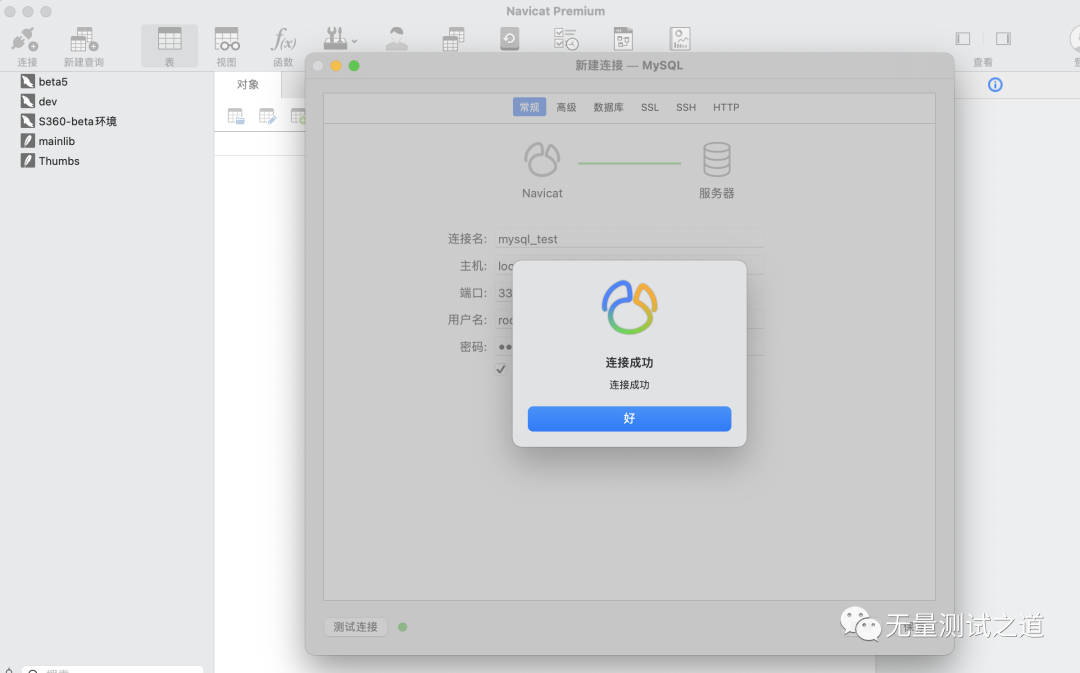This screenshot has height=673, width=1080.
Task: Toggle the save password checkbox
Action: pyautogui.click(x=501, y=369)
